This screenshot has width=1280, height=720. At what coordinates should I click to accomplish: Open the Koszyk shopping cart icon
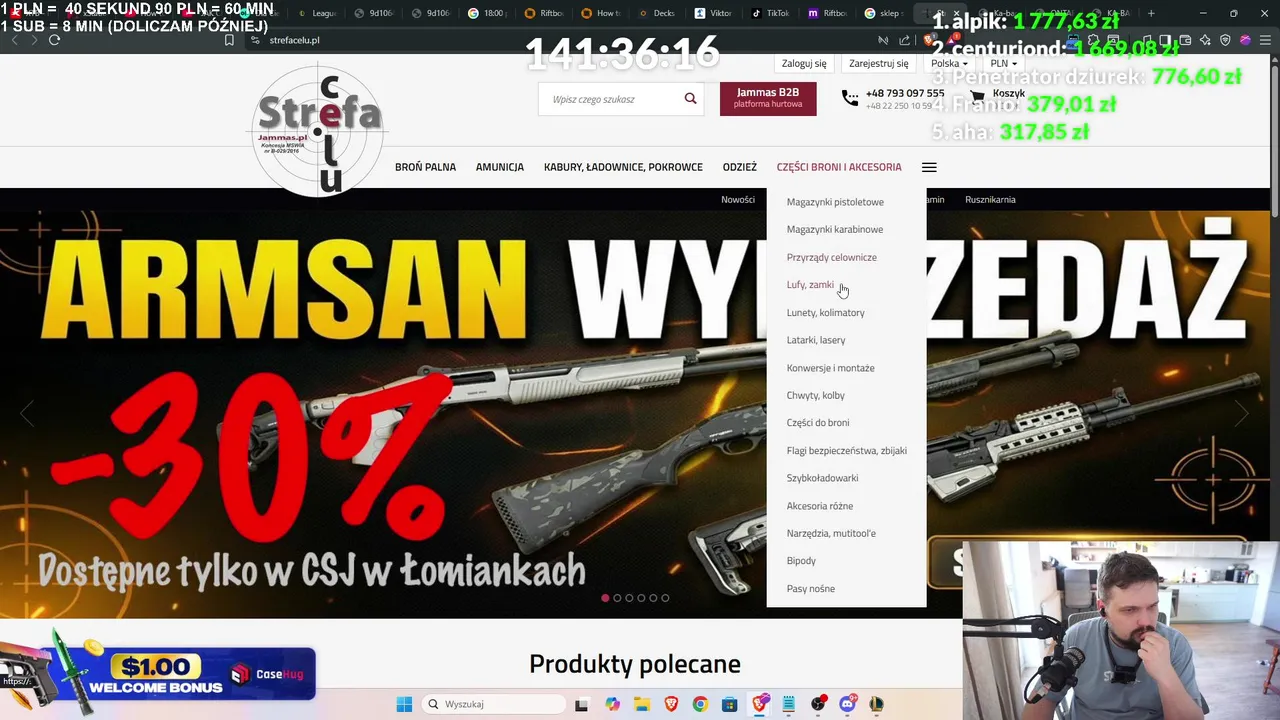pos(977,97)
